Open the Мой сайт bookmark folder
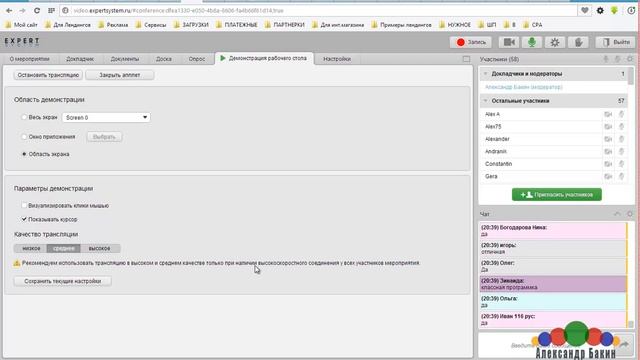Viewport: 640px width, 360px height. pyautogui.click(x=21, y=25)
